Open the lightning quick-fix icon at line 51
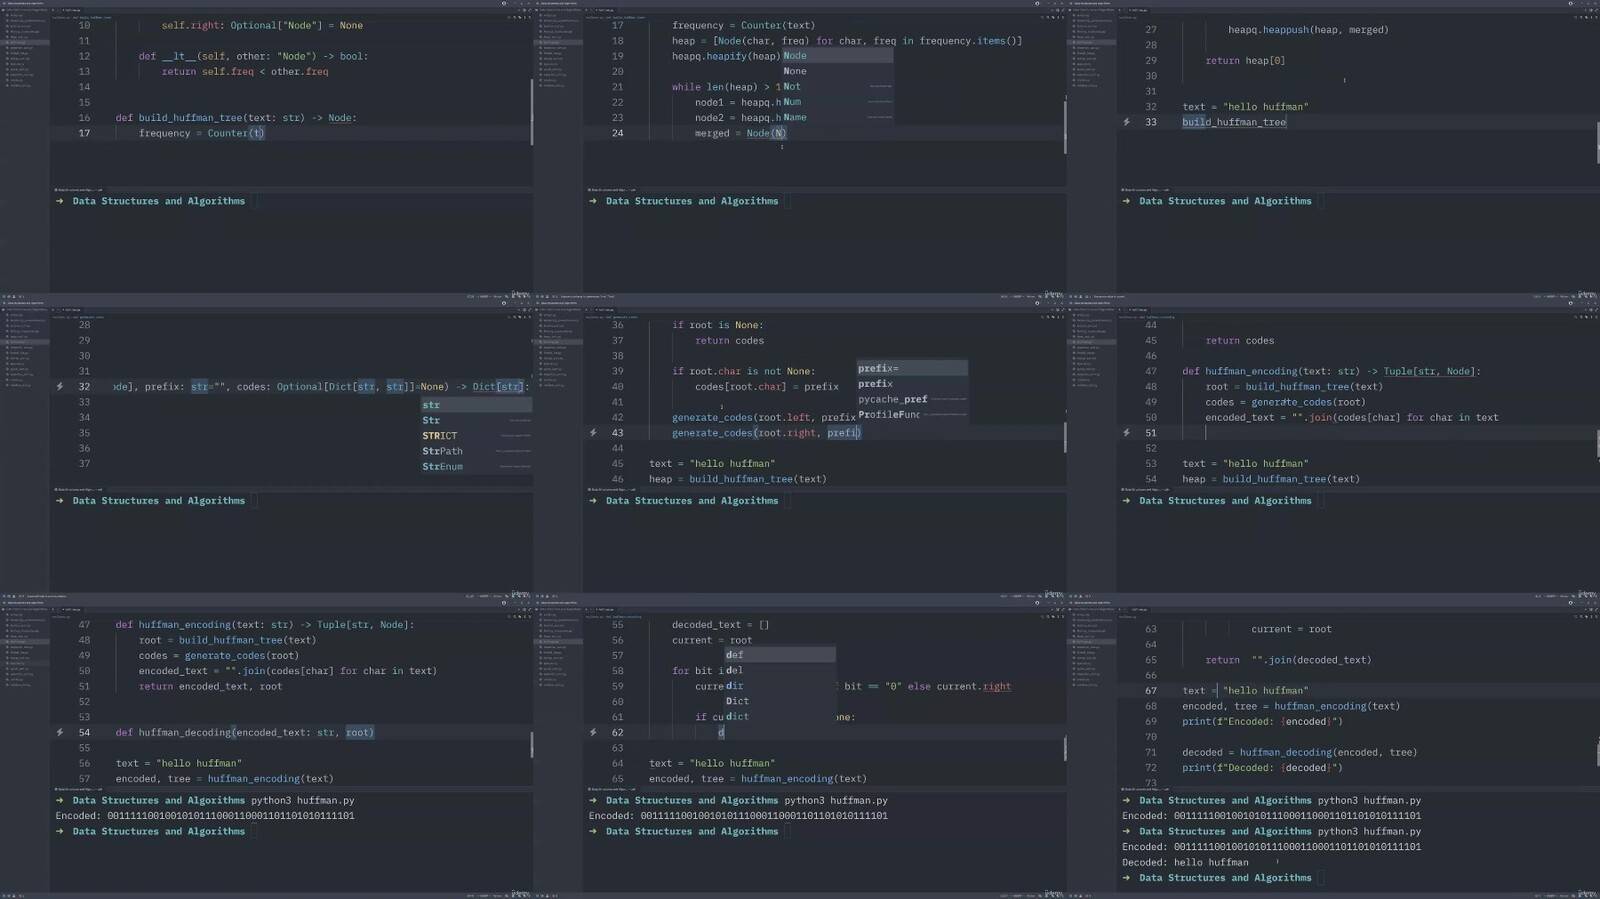This screenshot has width=1600, height=899. [x=1127, y=433]
